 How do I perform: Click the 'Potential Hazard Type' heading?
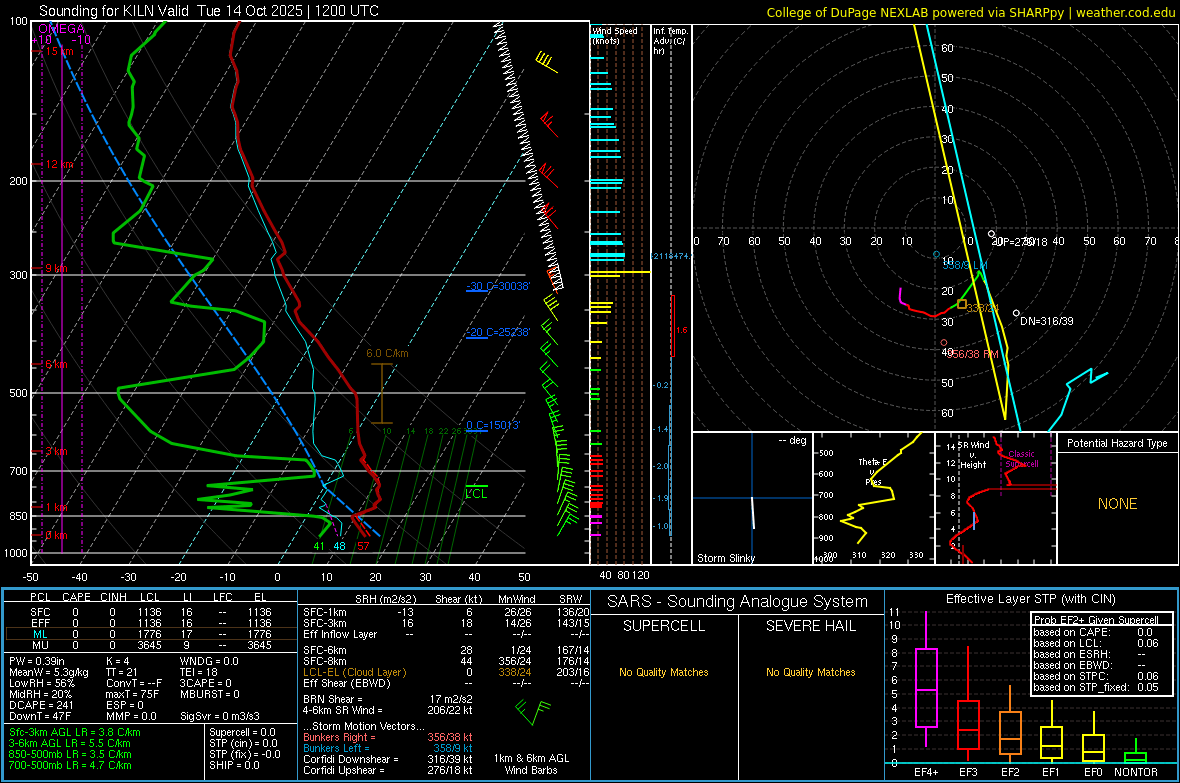tap(1117, 443)
